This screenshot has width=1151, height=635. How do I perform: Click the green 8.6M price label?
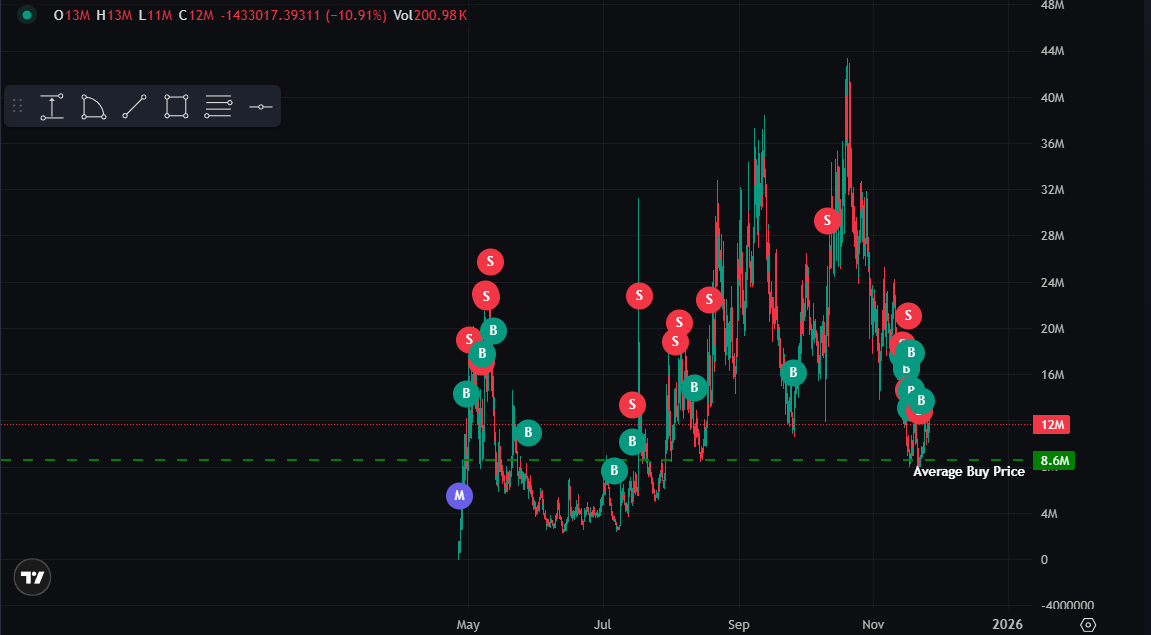click(x=1056, y=461)
